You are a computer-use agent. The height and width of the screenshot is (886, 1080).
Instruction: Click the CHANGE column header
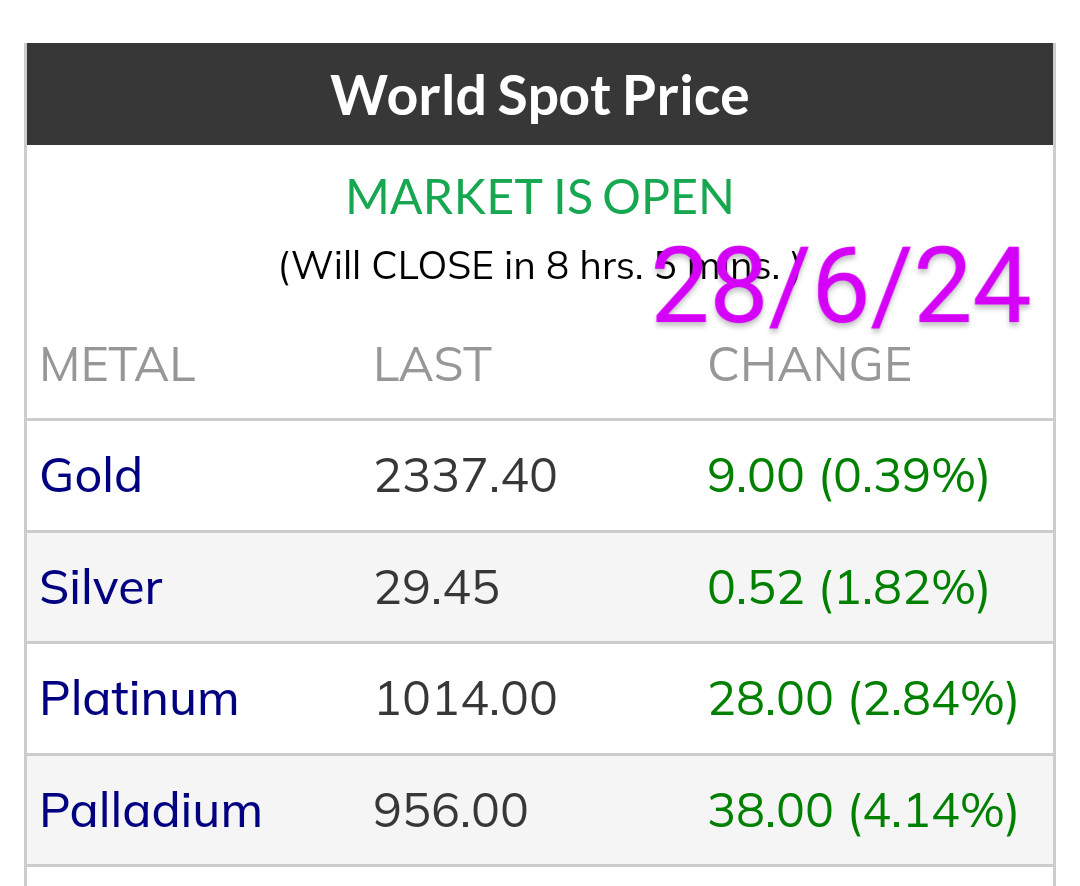pos(810,365)
